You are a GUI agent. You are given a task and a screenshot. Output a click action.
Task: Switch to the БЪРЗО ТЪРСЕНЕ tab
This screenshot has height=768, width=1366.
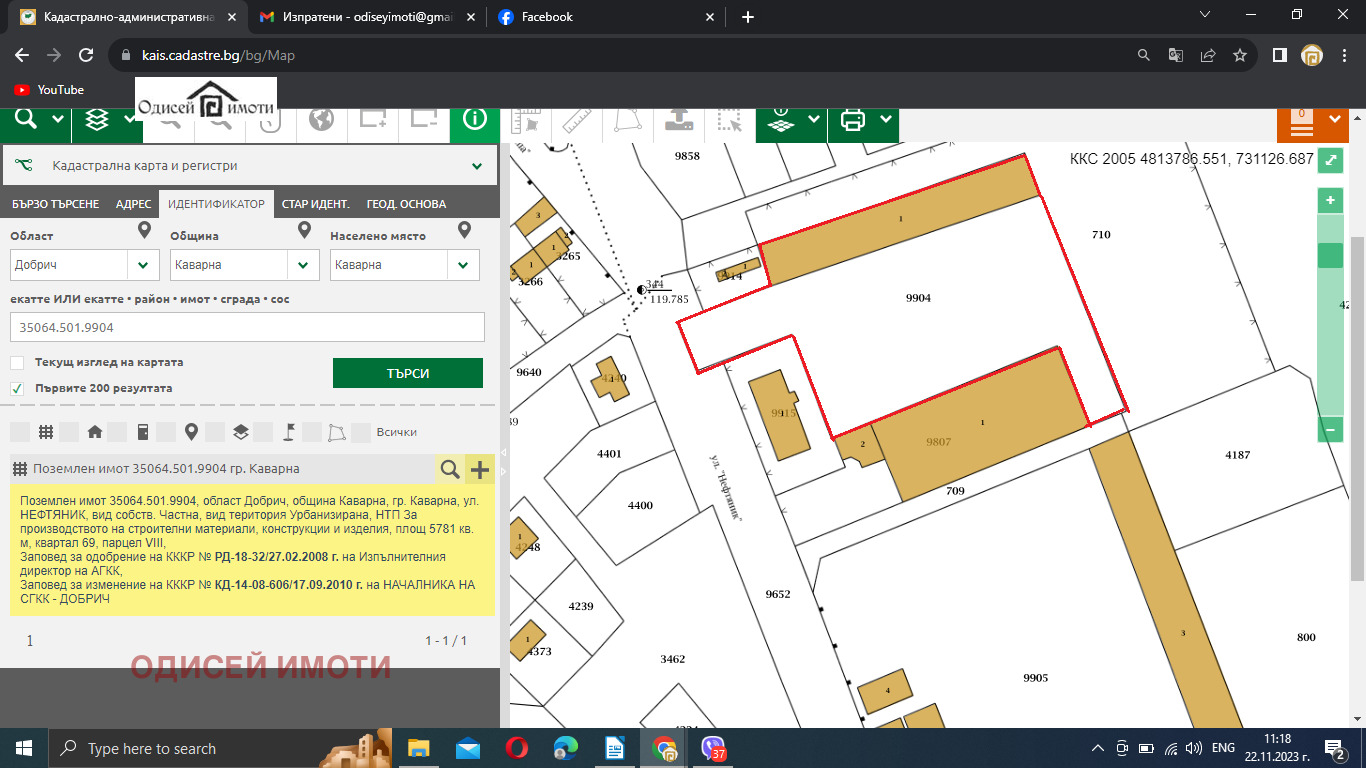click(55, 204)
